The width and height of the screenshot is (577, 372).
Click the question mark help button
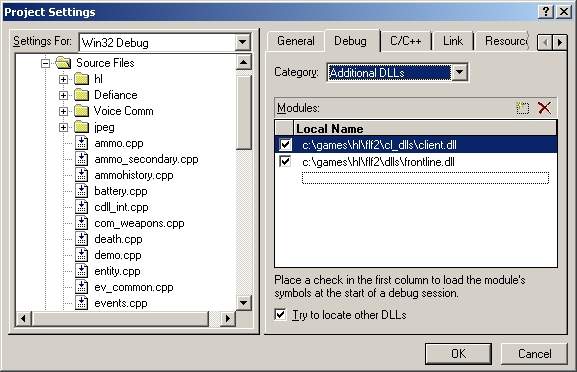pyautogui.click(x=546, y=12)
